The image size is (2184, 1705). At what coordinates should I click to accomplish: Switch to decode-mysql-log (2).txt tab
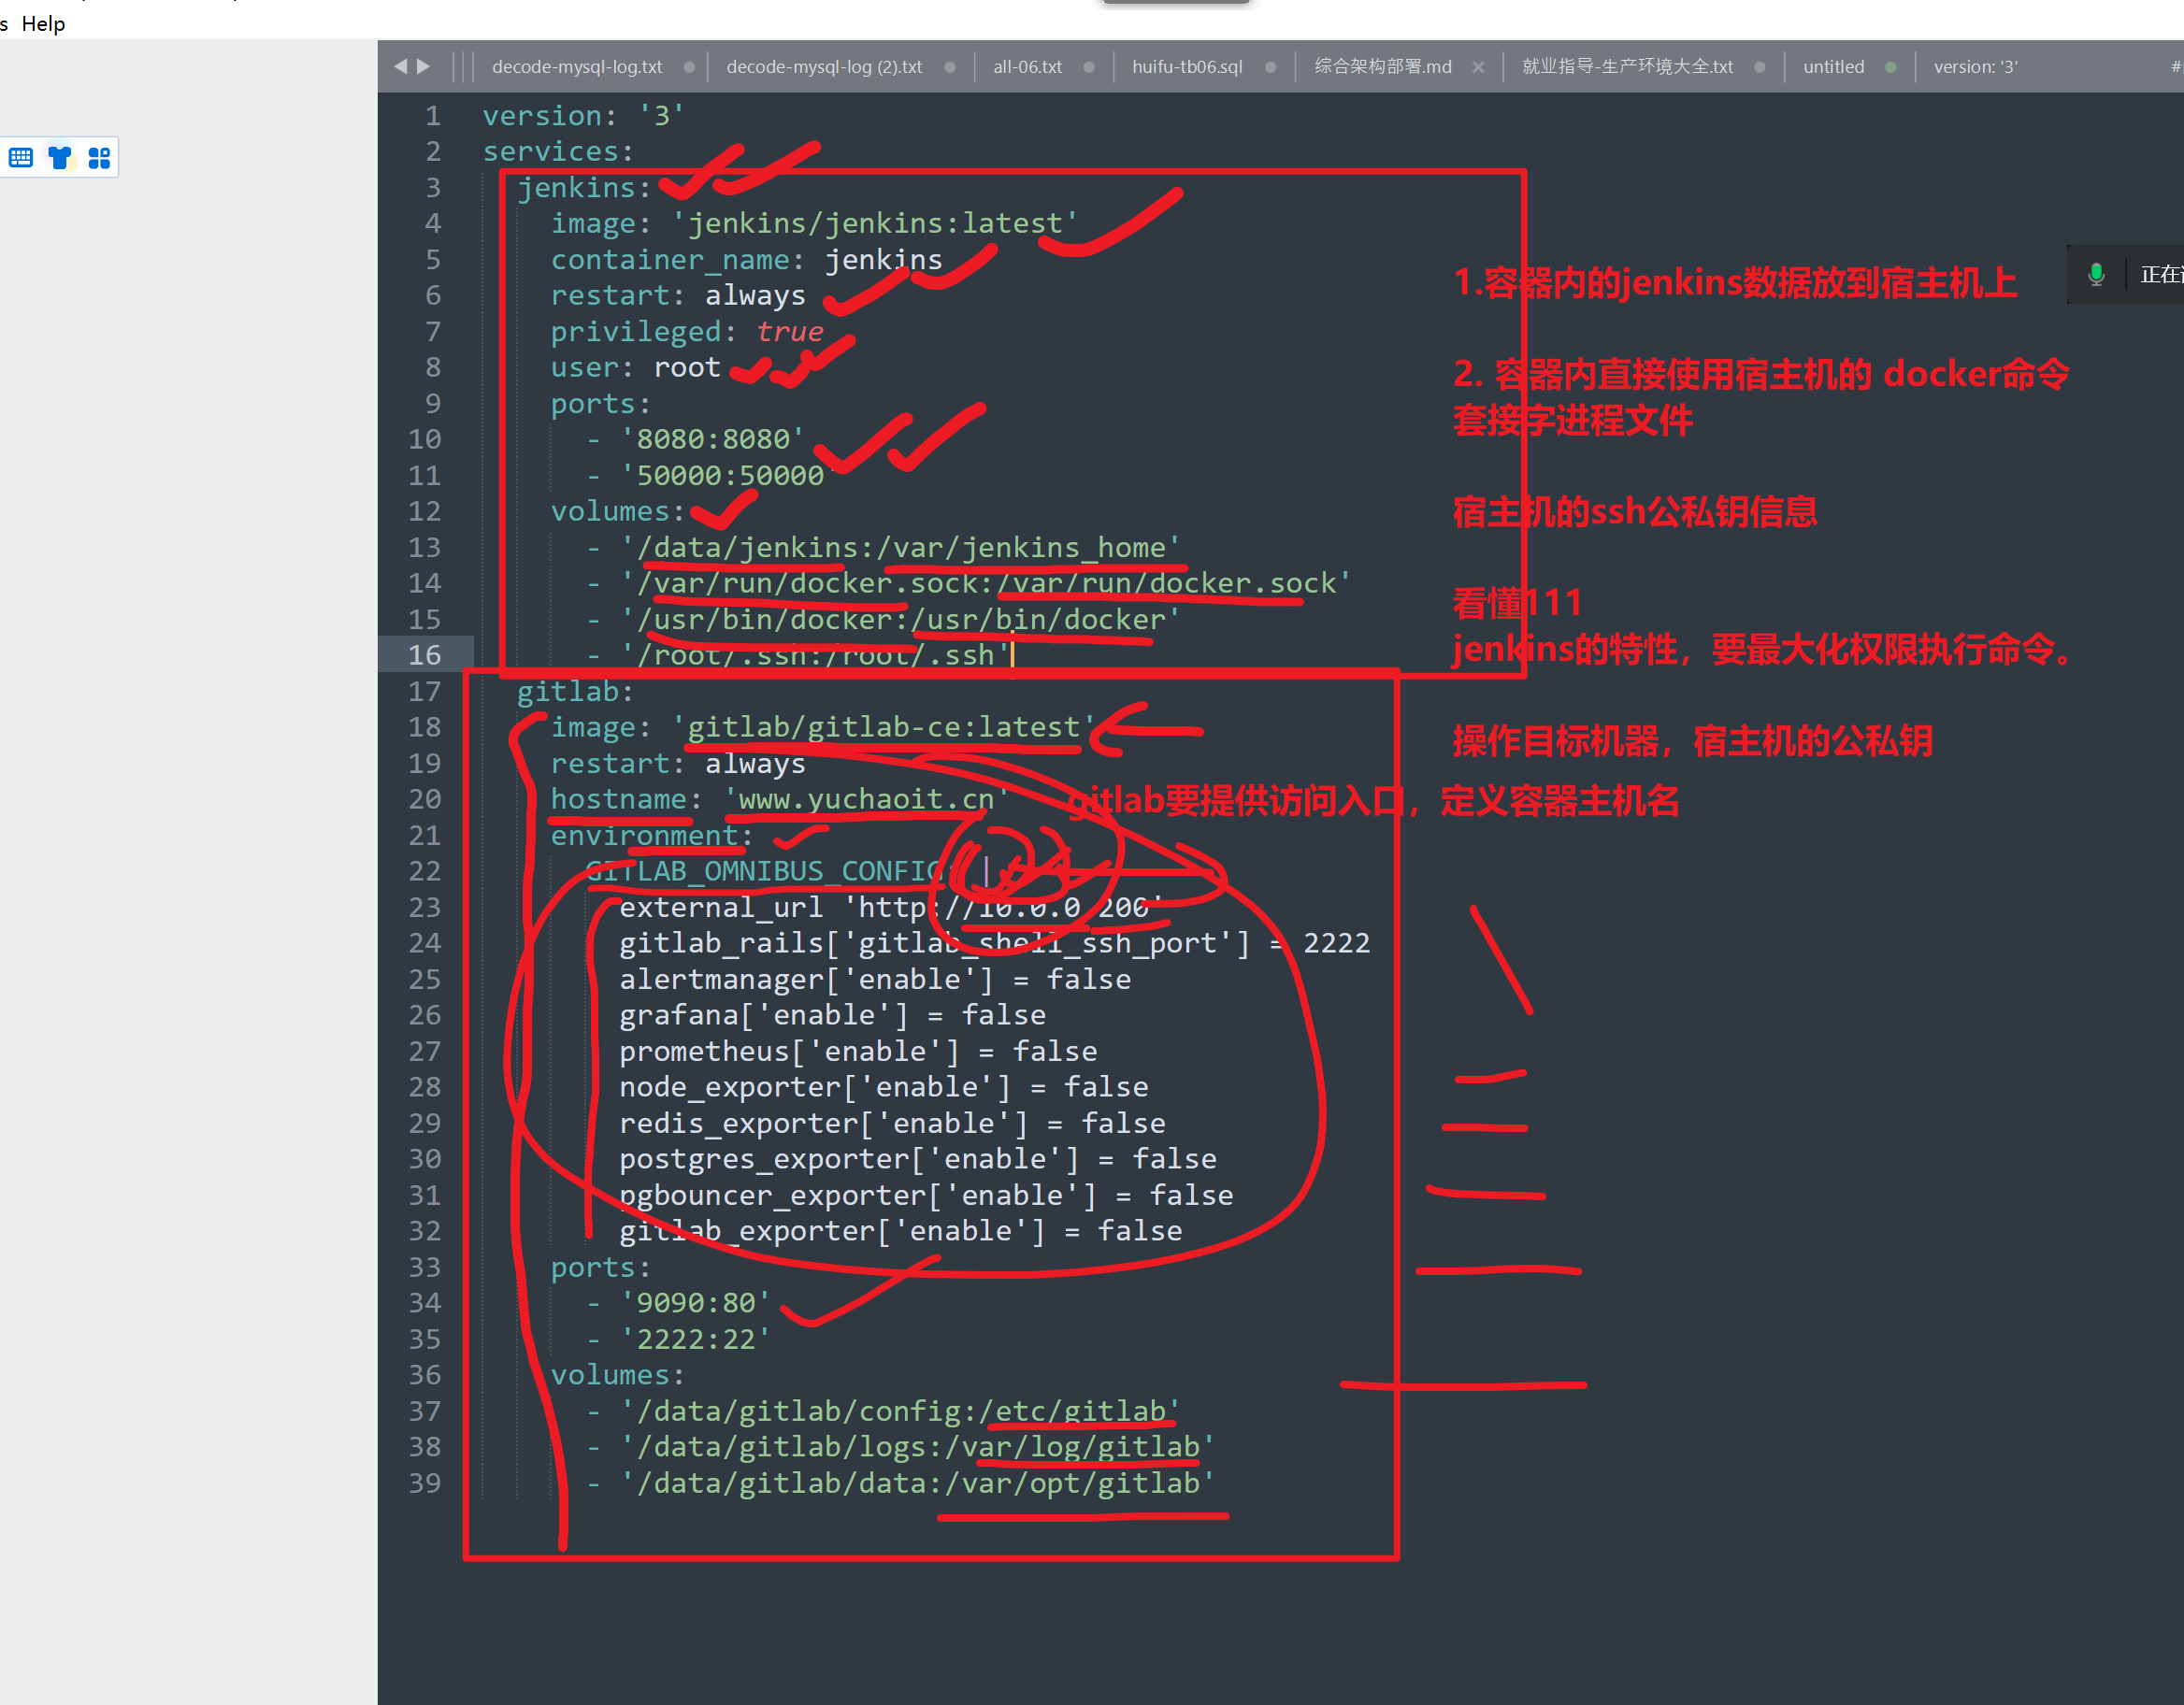coord(824,67)
